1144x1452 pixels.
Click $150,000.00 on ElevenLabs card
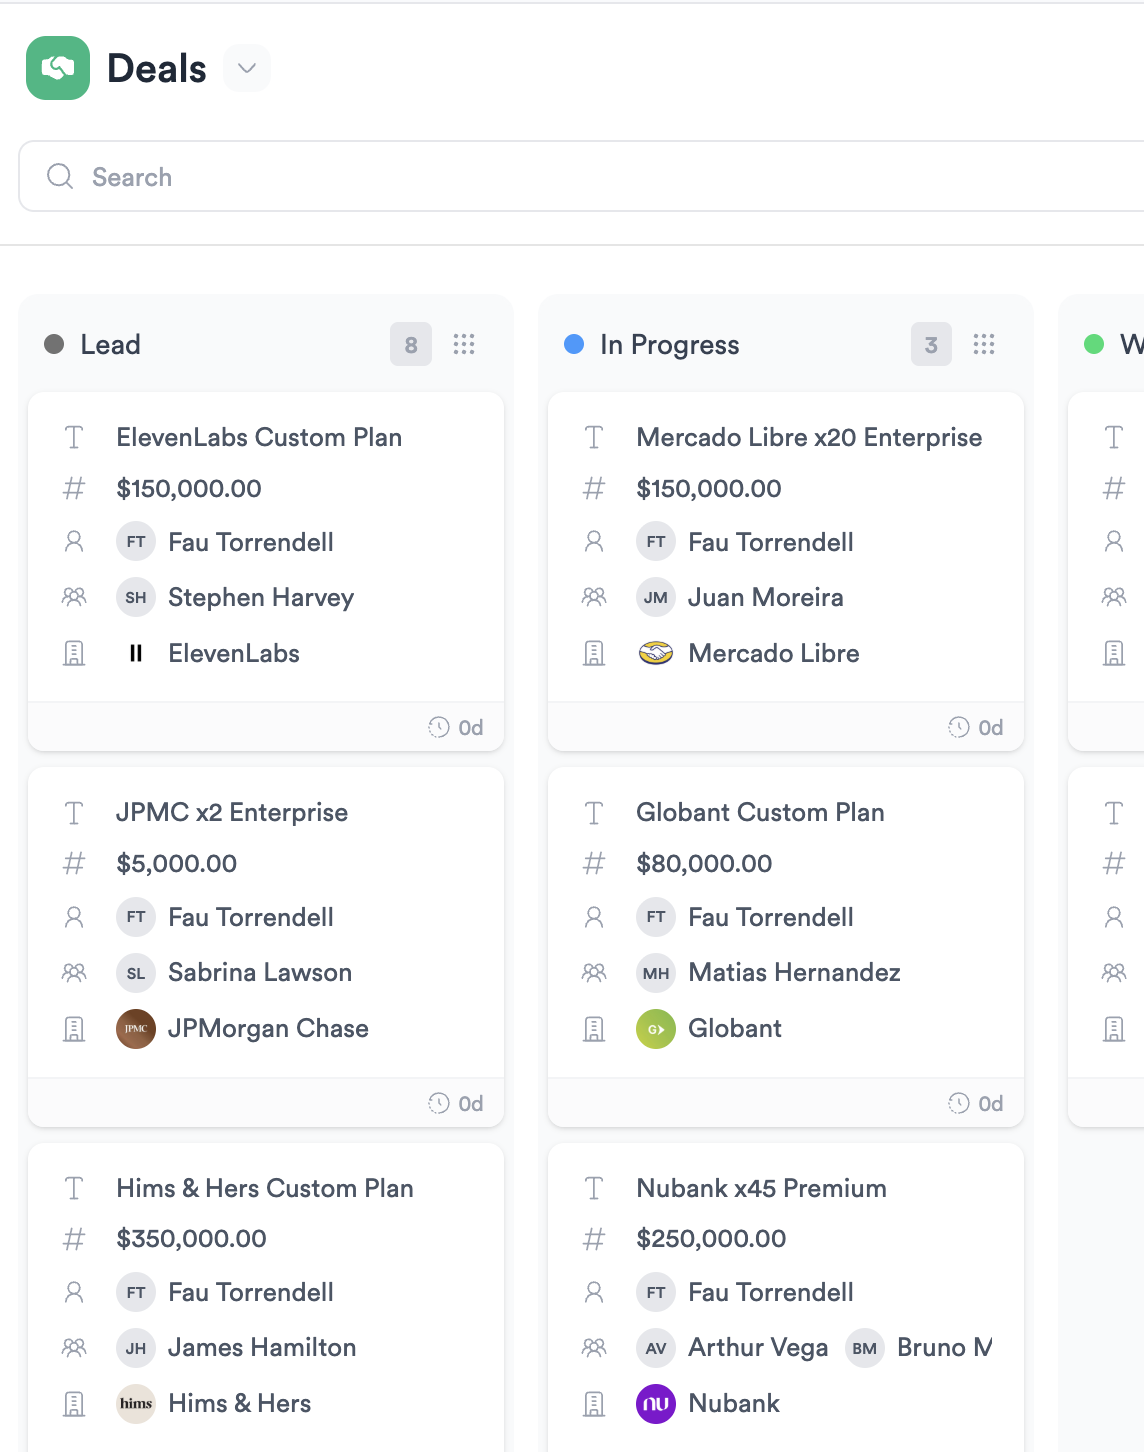(x=189, y=488)
